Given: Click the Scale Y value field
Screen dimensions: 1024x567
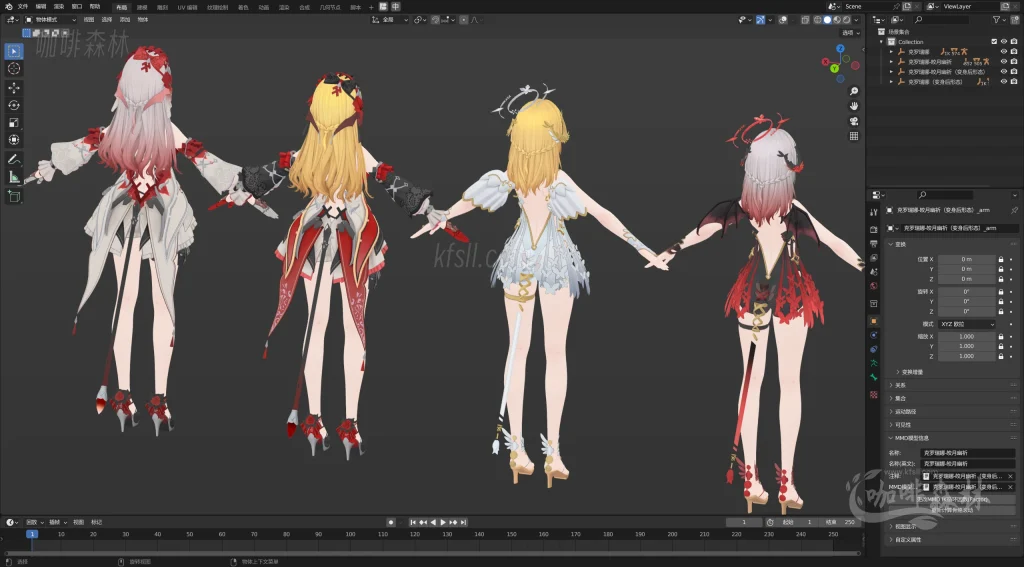Looking at the screenshot, I should [967, 346].
